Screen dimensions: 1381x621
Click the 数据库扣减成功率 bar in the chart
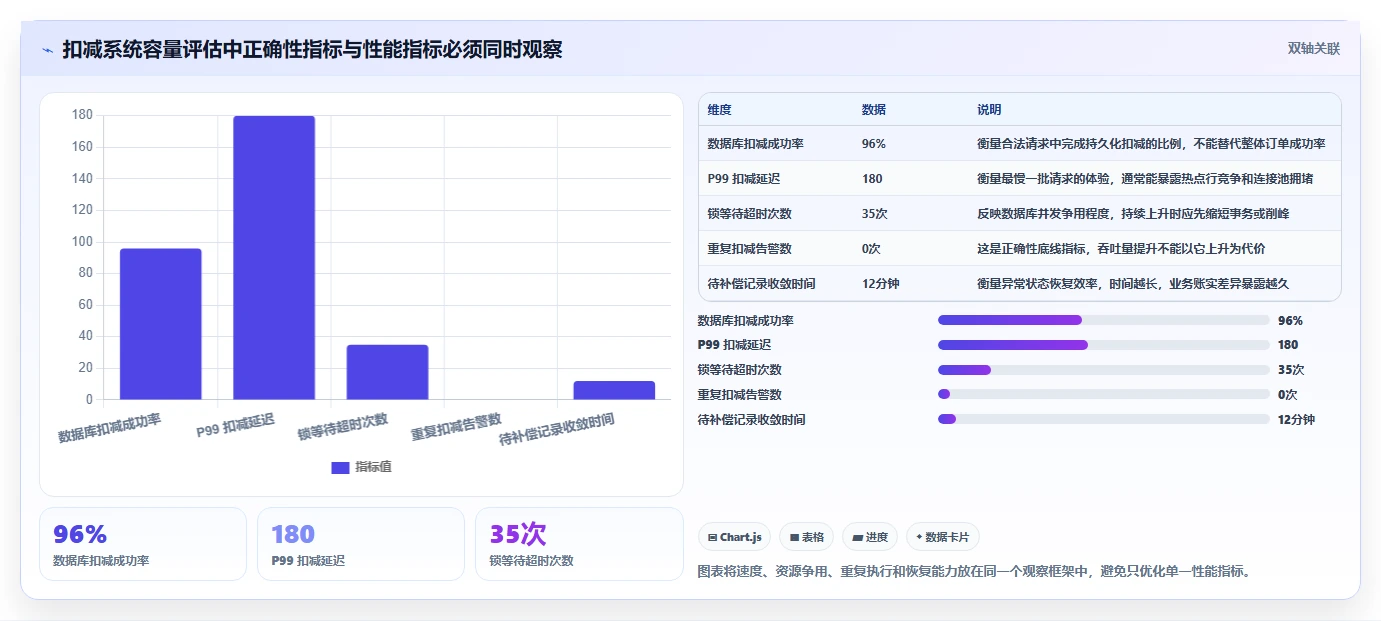161,324
